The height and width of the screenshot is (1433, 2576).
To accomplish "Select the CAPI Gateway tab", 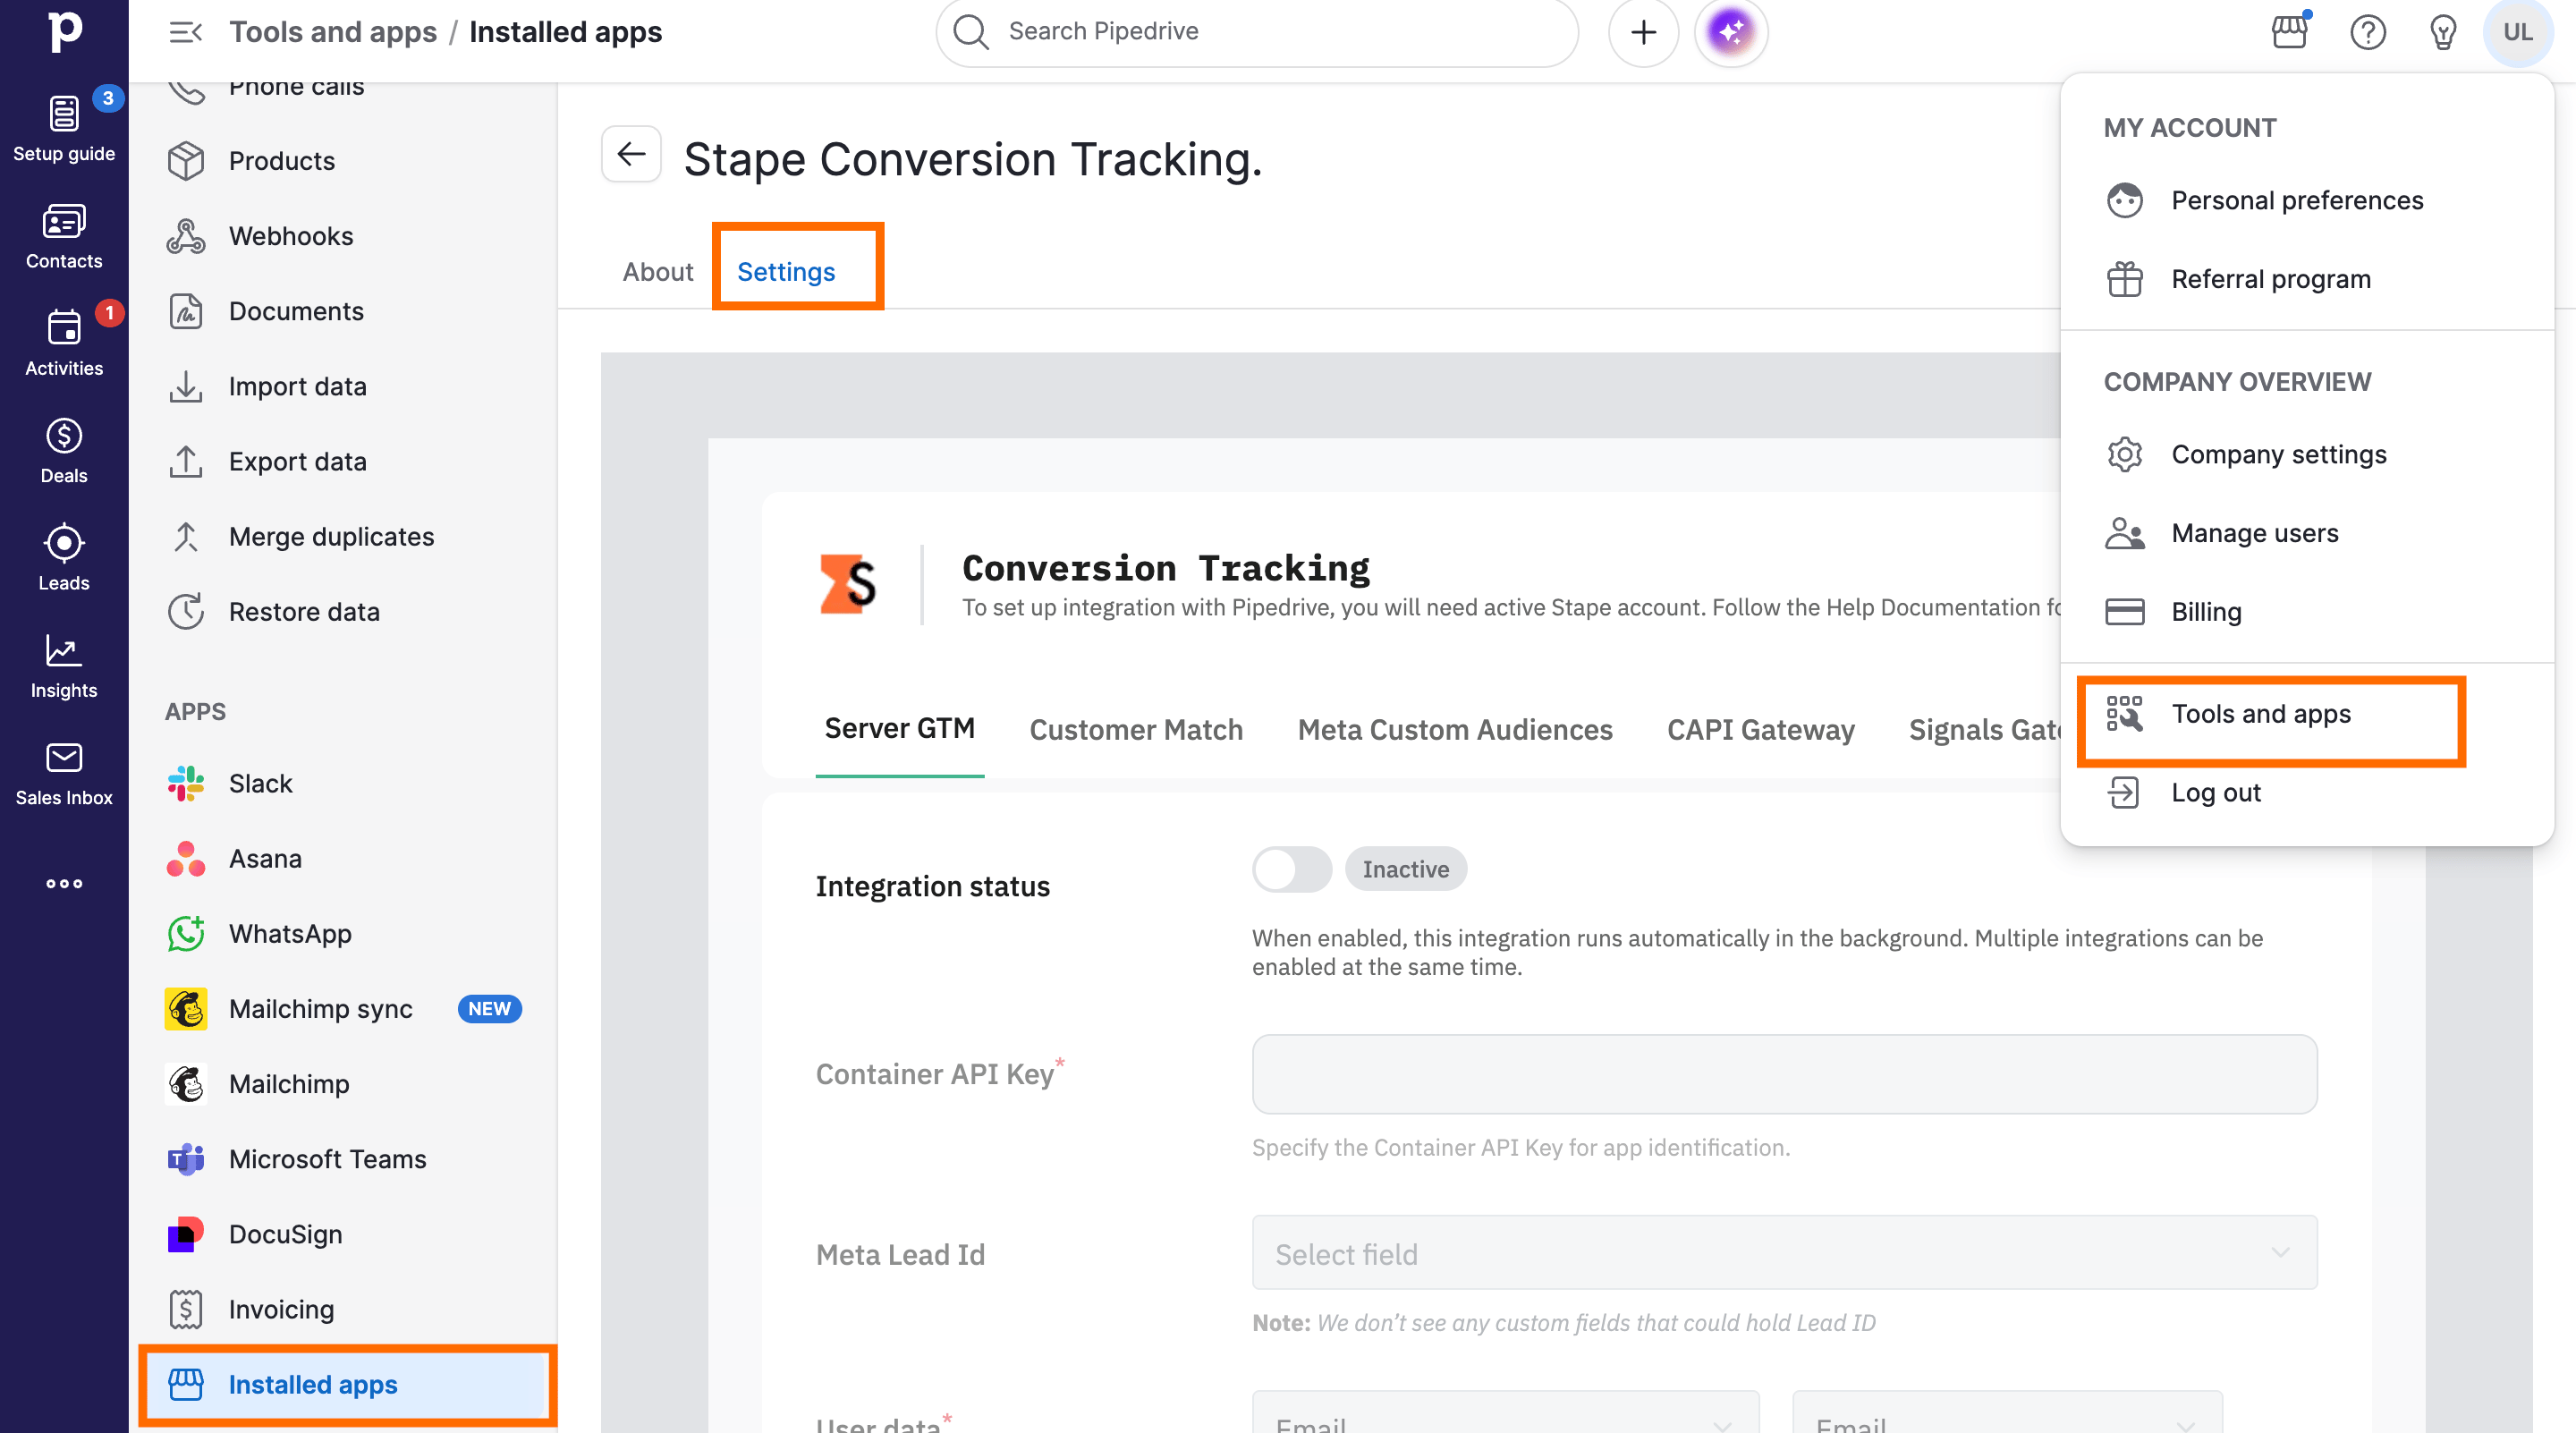I will coord(1760,729).
